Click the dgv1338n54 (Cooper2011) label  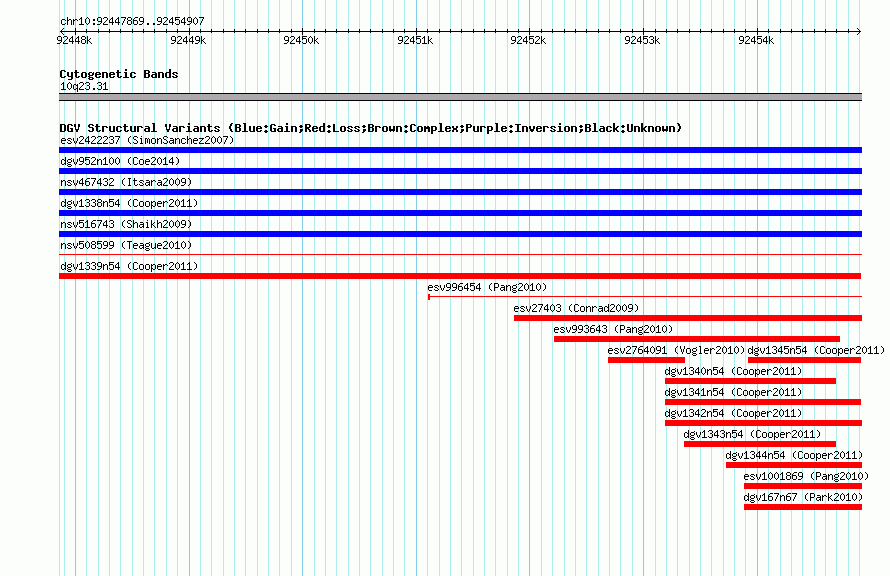coord(129,203)
